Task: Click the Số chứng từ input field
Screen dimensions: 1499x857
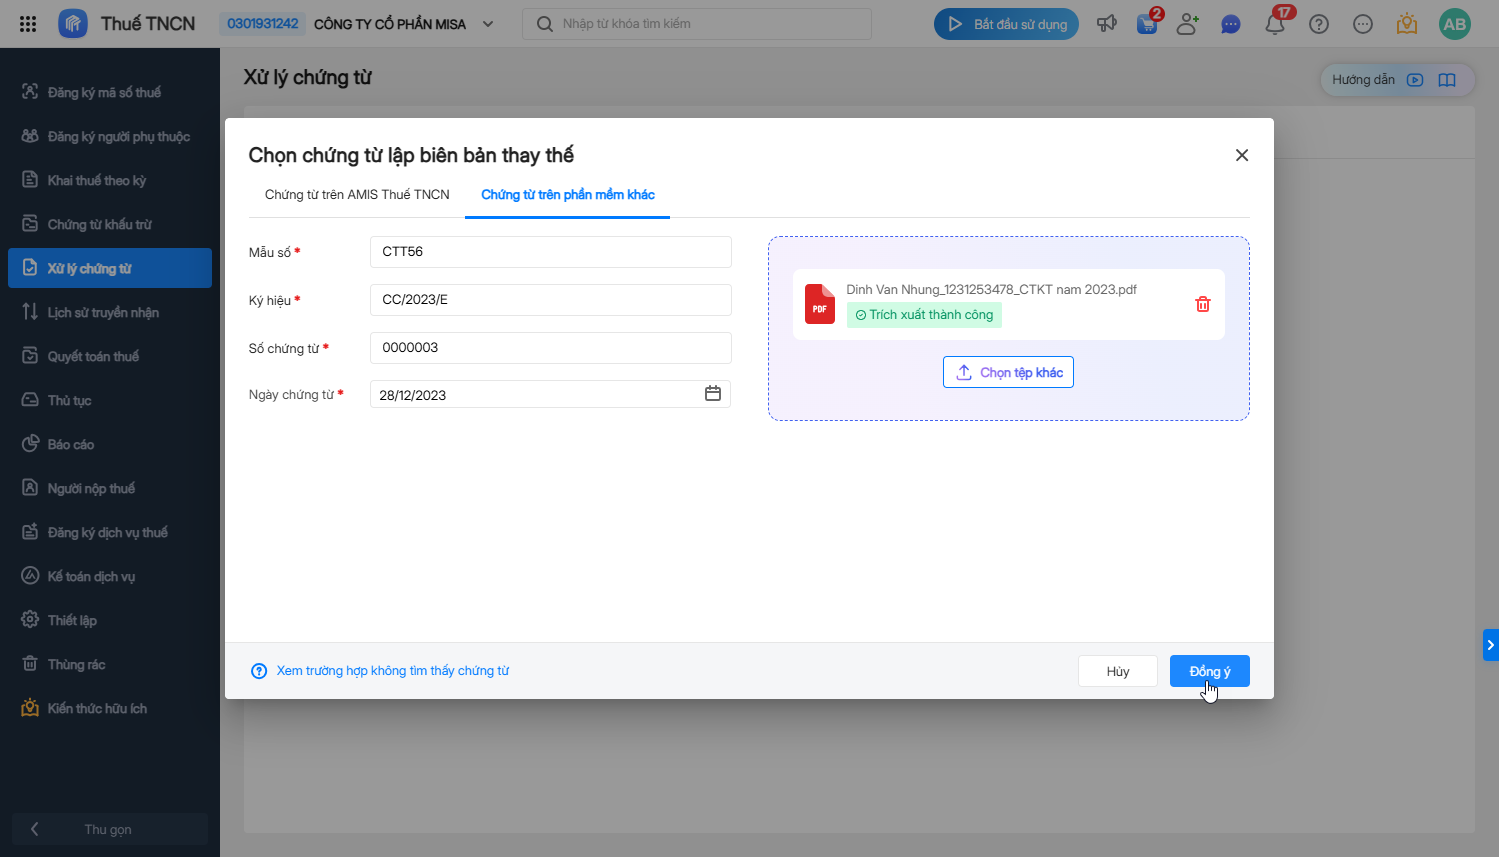Action: pyautogui.click(x=550, y=348)
